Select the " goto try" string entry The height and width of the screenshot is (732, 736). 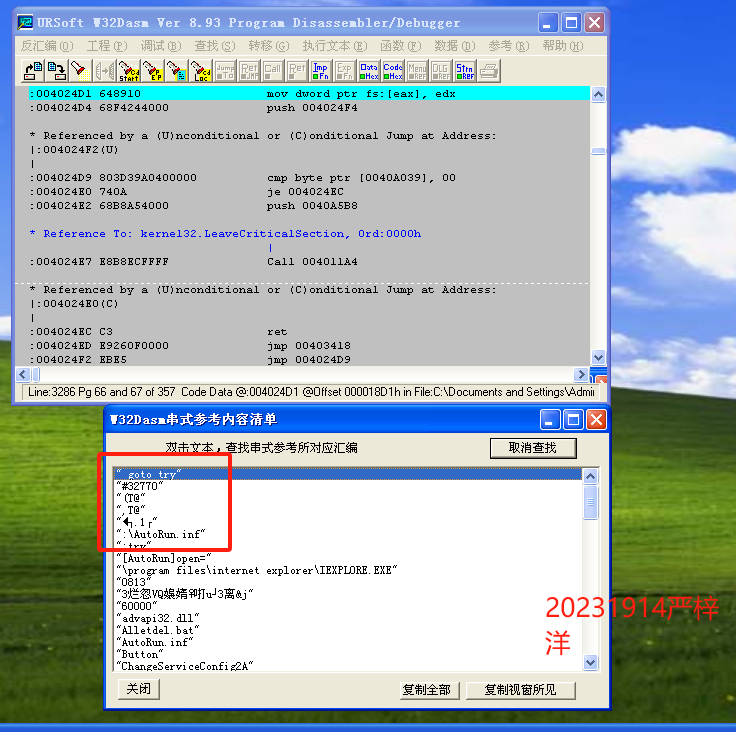tap(348, 474)
